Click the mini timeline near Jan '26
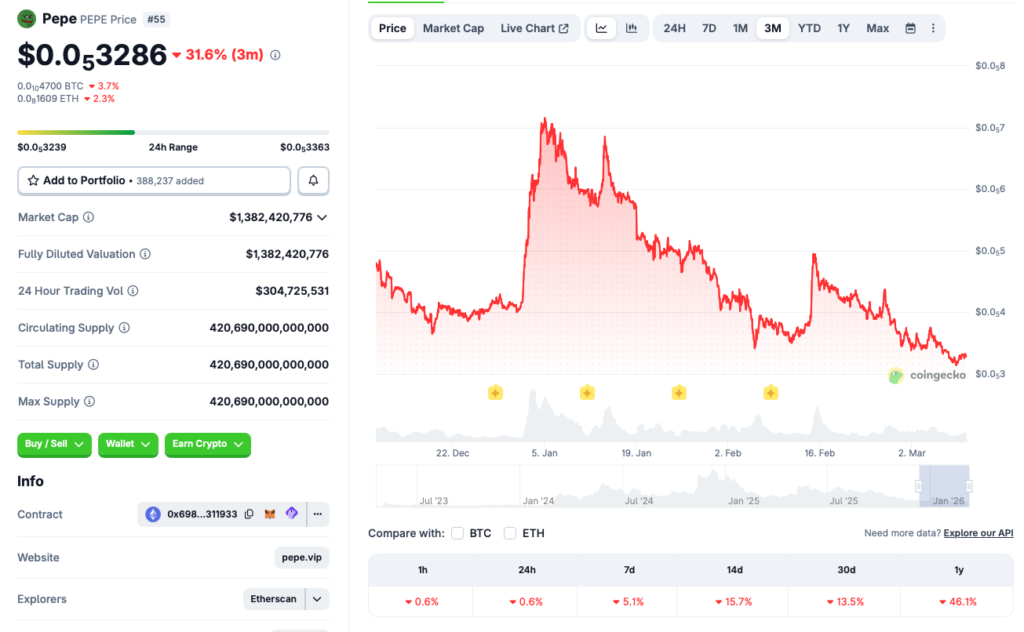Screen dimensions: 1024x632 [946, 485]
